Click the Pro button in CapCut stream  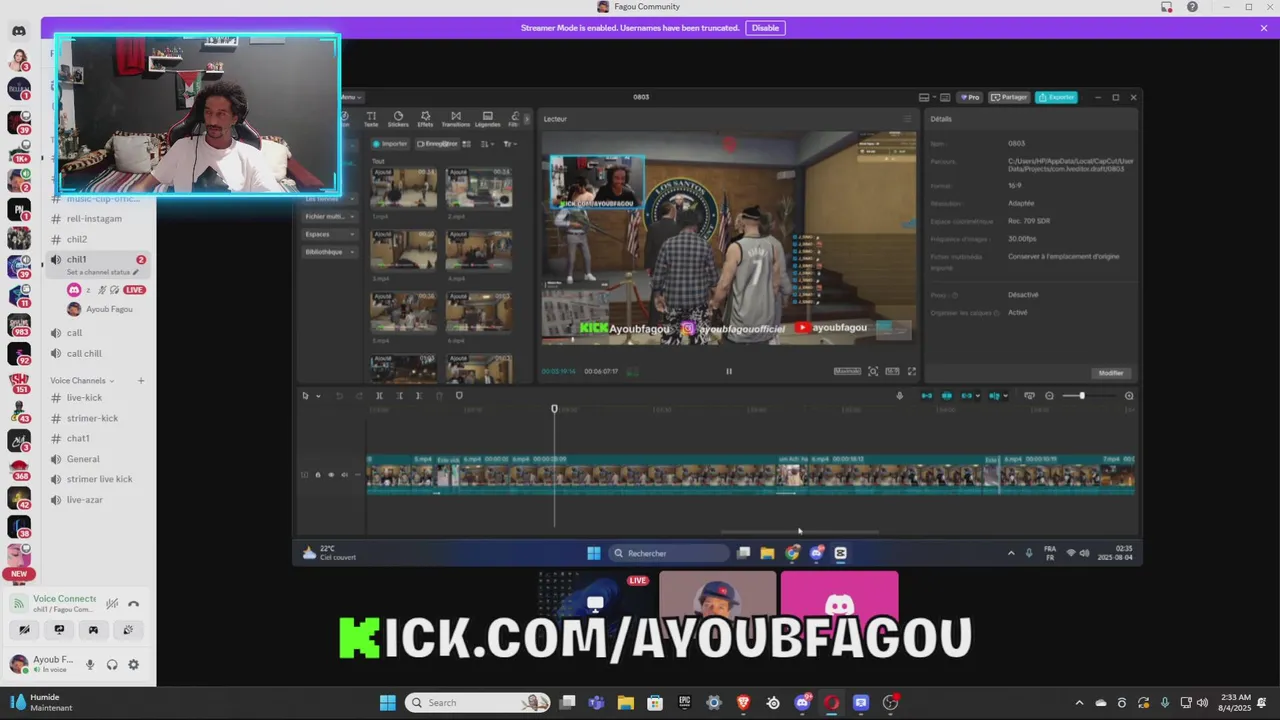(x=970, y=97)
